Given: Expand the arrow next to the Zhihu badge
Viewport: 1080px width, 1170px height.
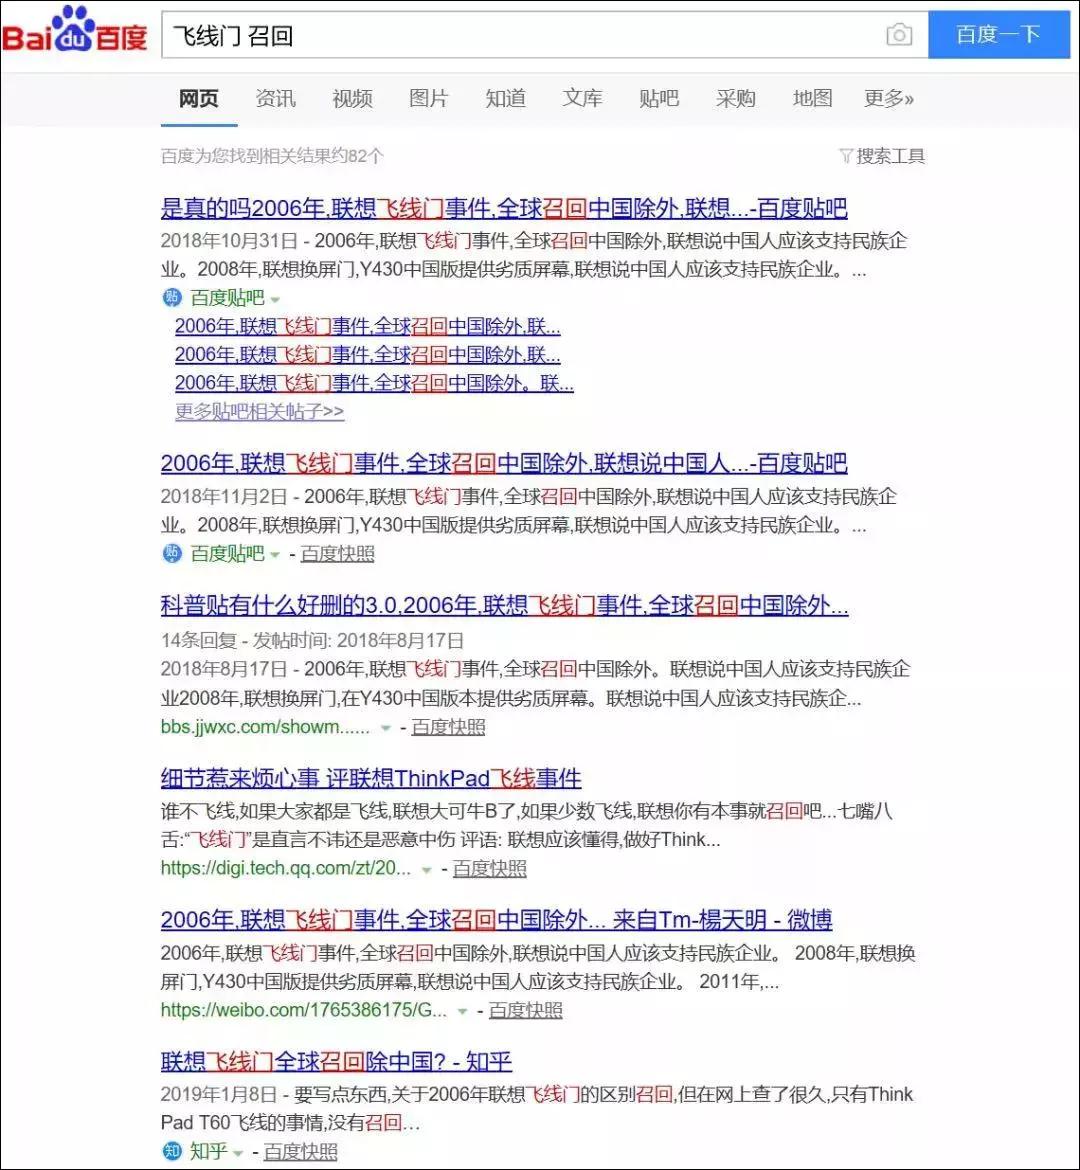Looking at the screenshot, I should tap(237, 1151).
